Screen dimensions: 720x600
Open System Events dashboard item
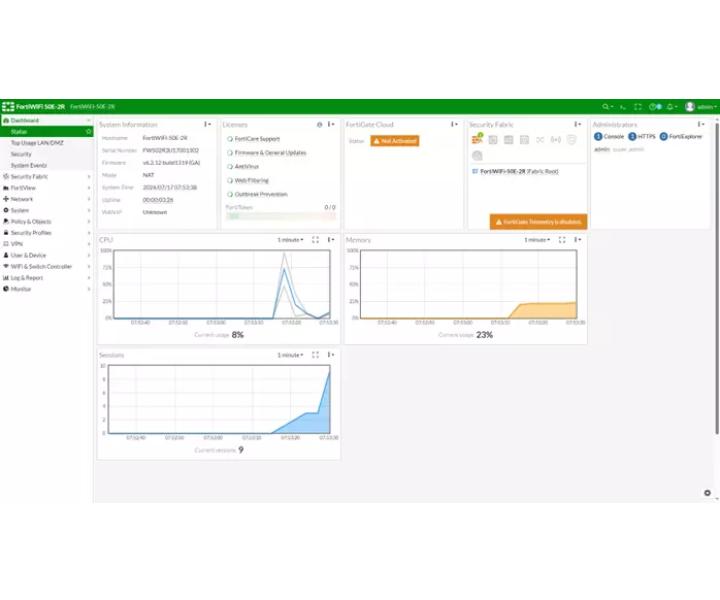[x=29, y=165]
